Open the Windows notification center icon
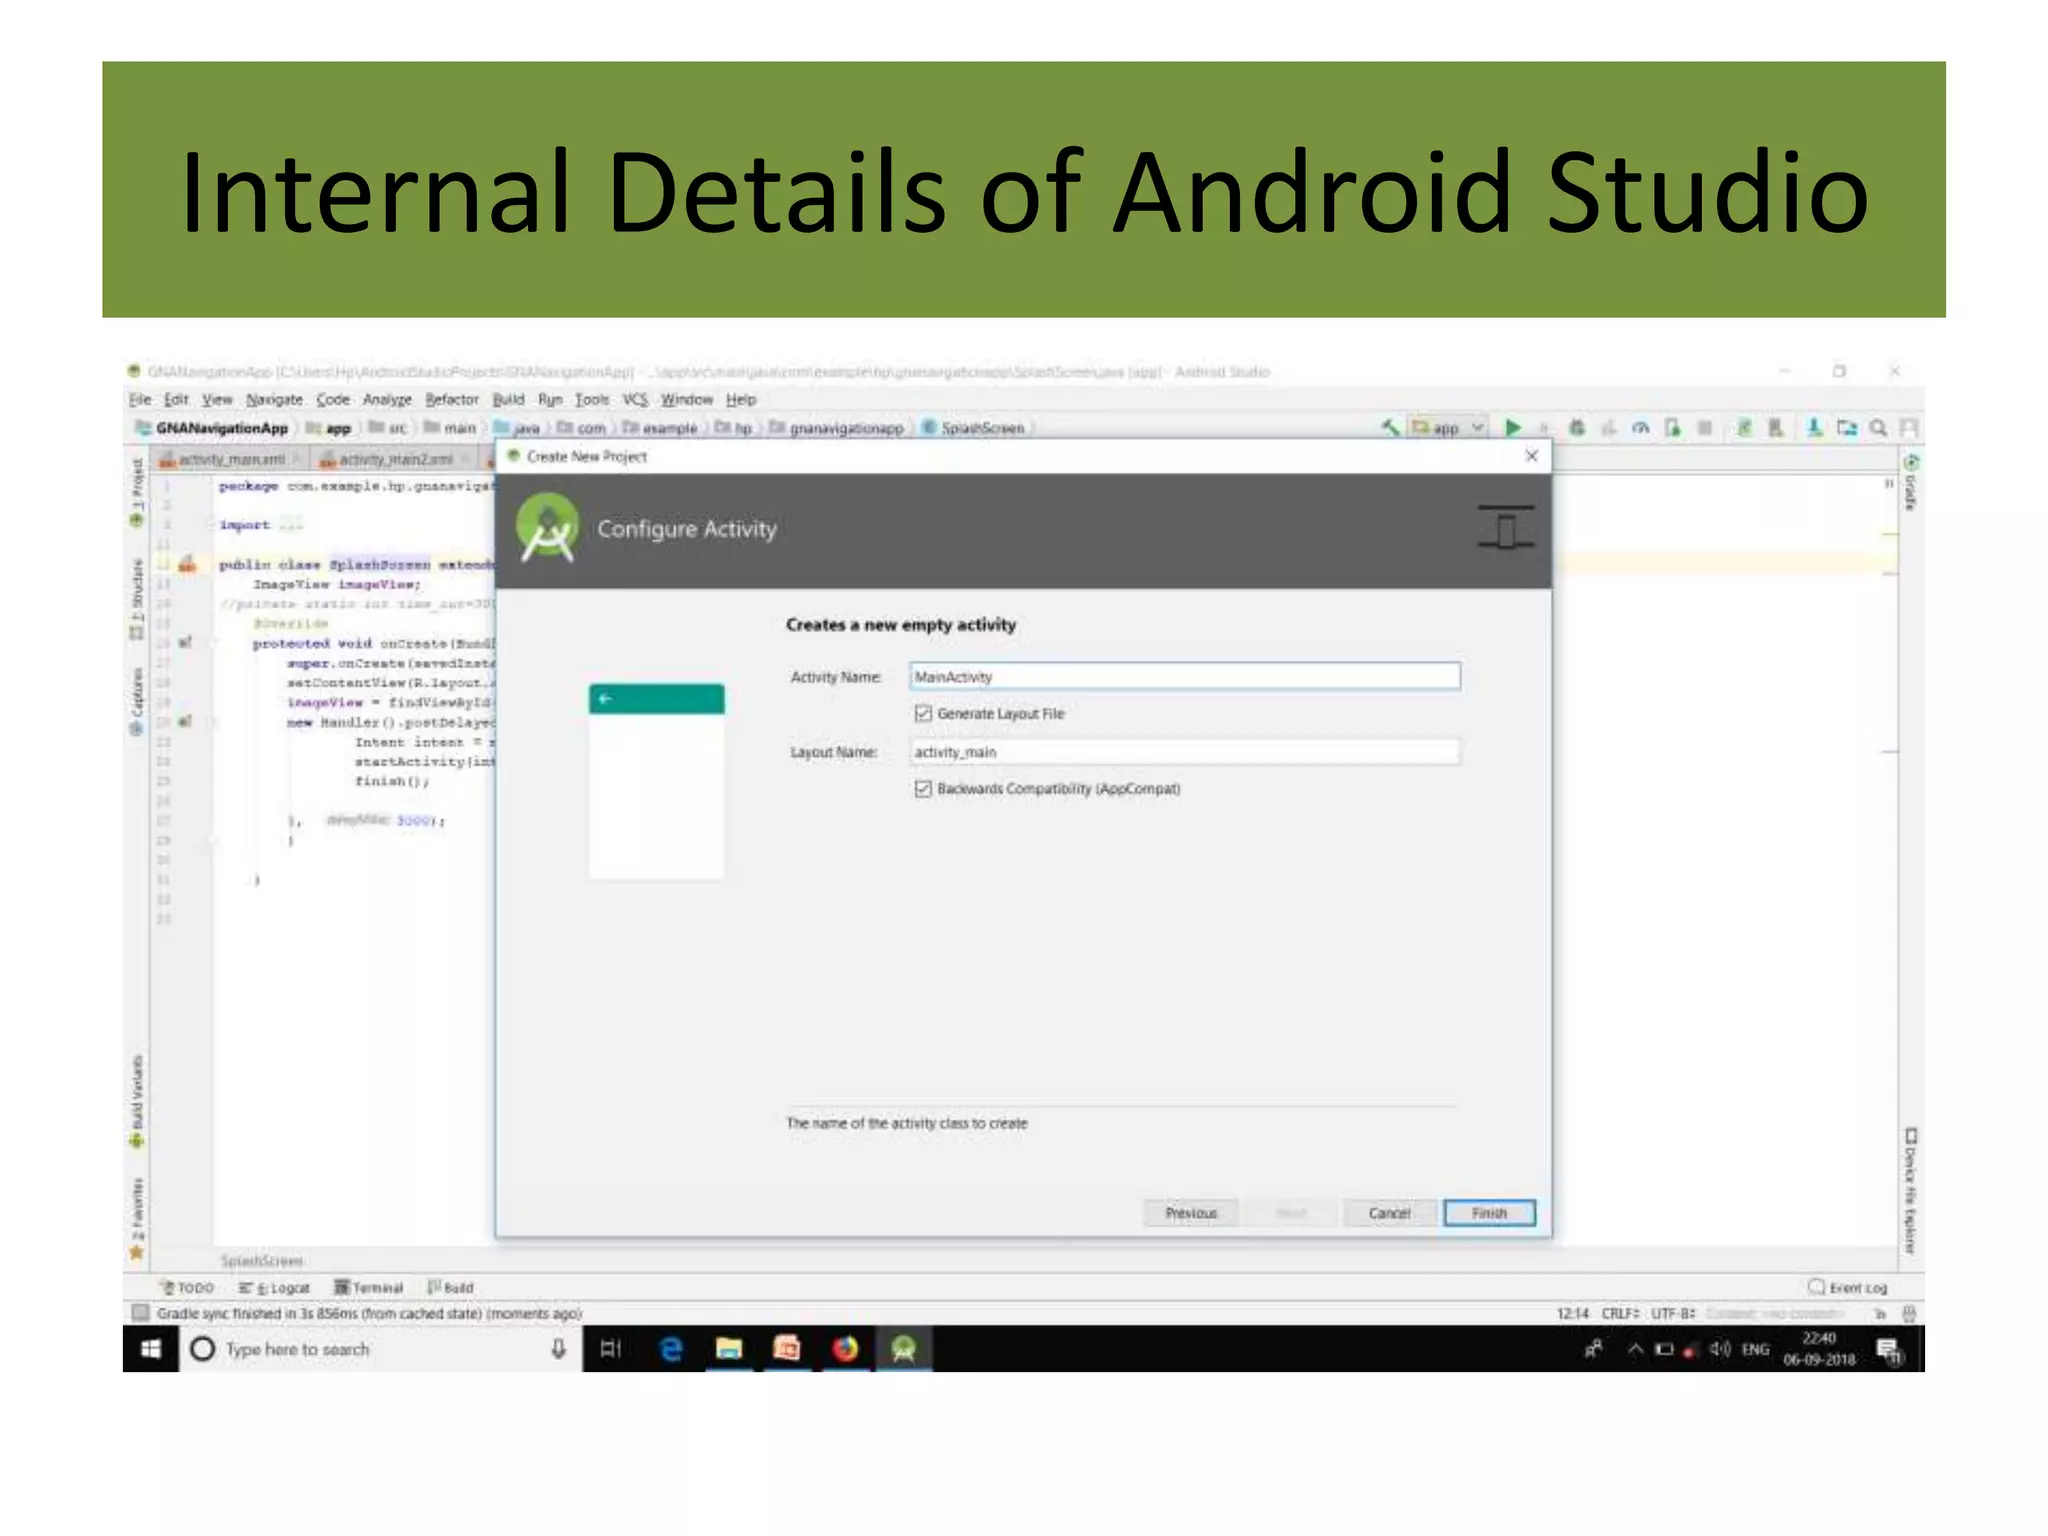Screen dimensions: 2048x1536 tap(1889, 1351)
